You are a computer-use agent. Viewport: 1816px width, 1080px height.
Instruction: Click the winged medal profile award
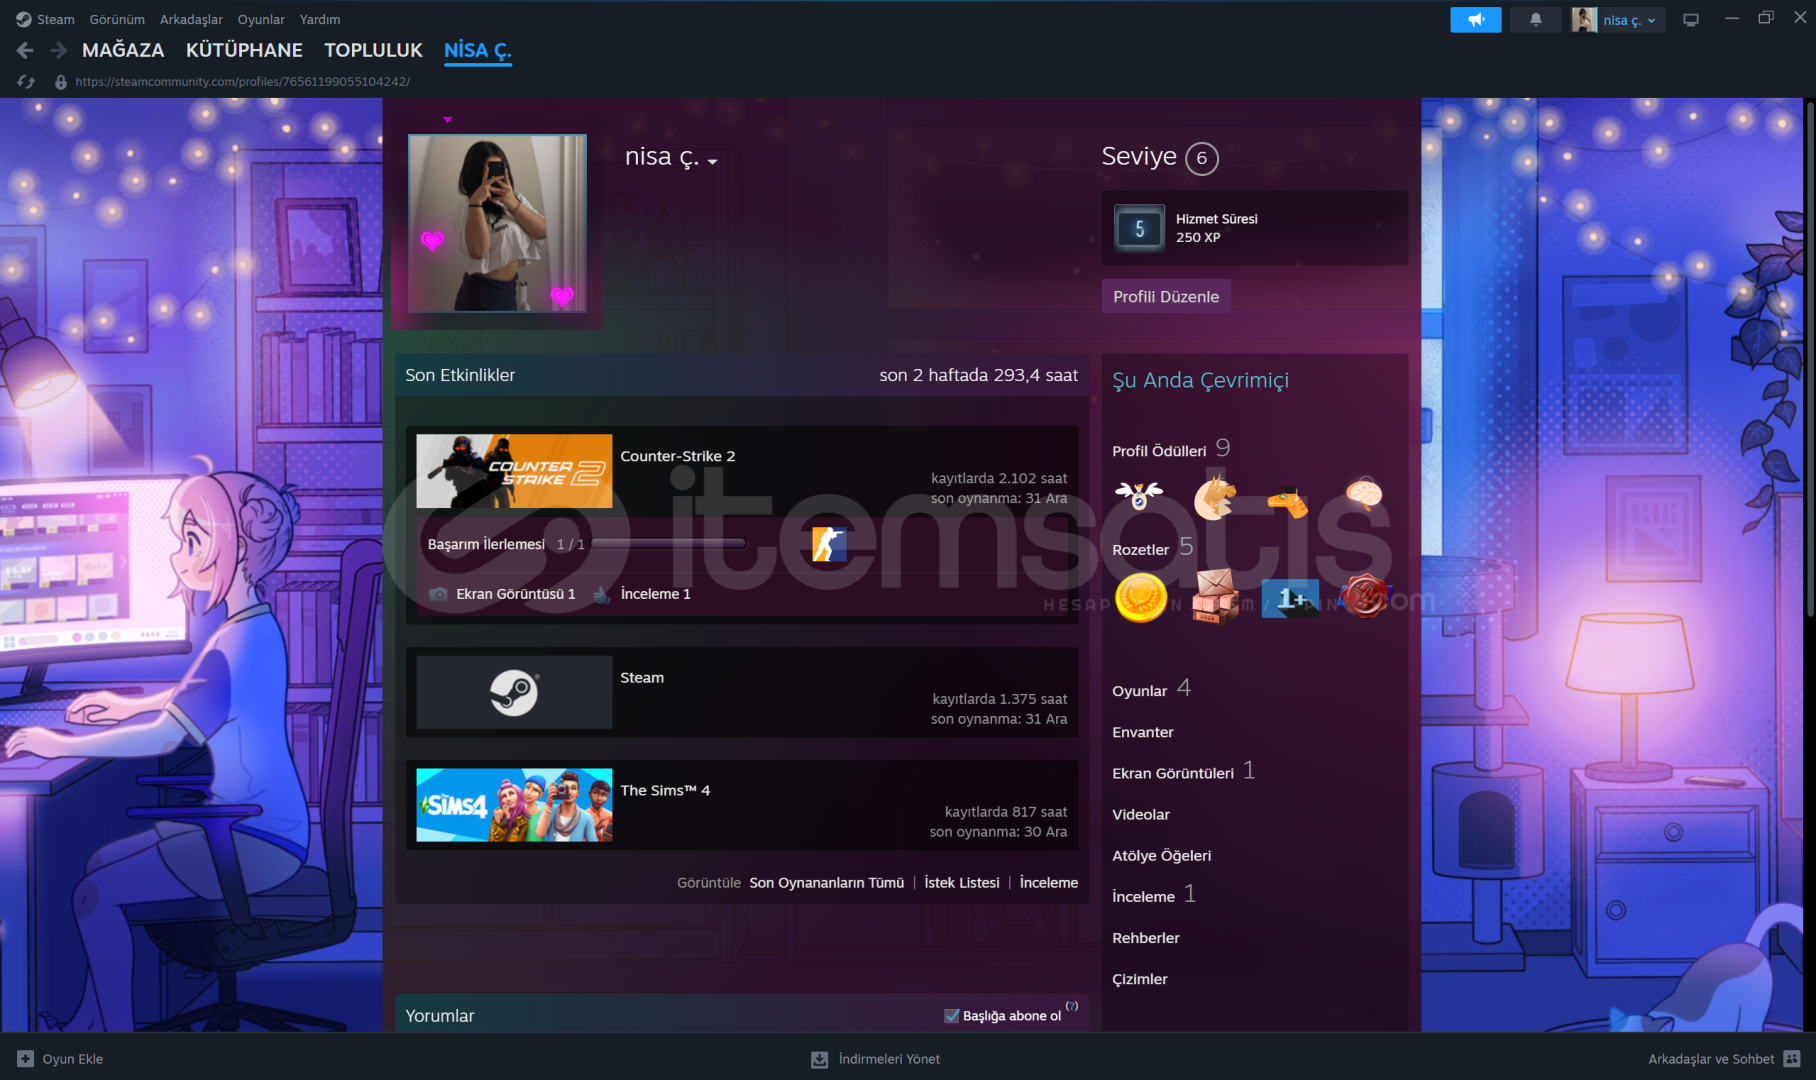click(x=1139, y=495)
